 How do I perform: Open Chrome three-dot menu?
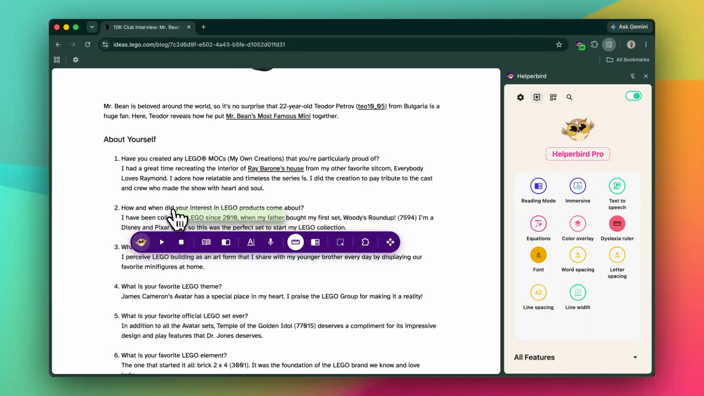[x=646, y=44]
